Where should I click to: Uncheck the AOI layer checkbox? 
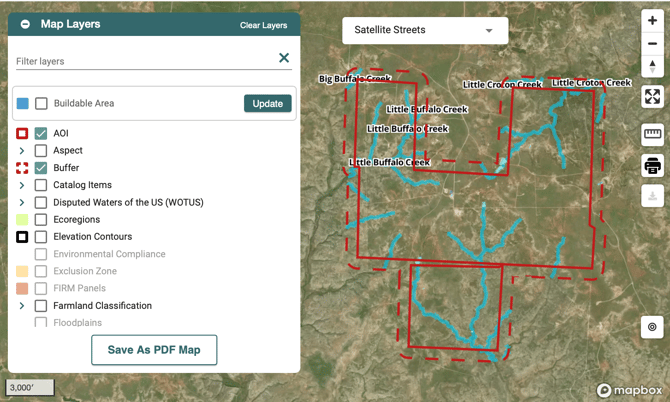tap(41, 133)
